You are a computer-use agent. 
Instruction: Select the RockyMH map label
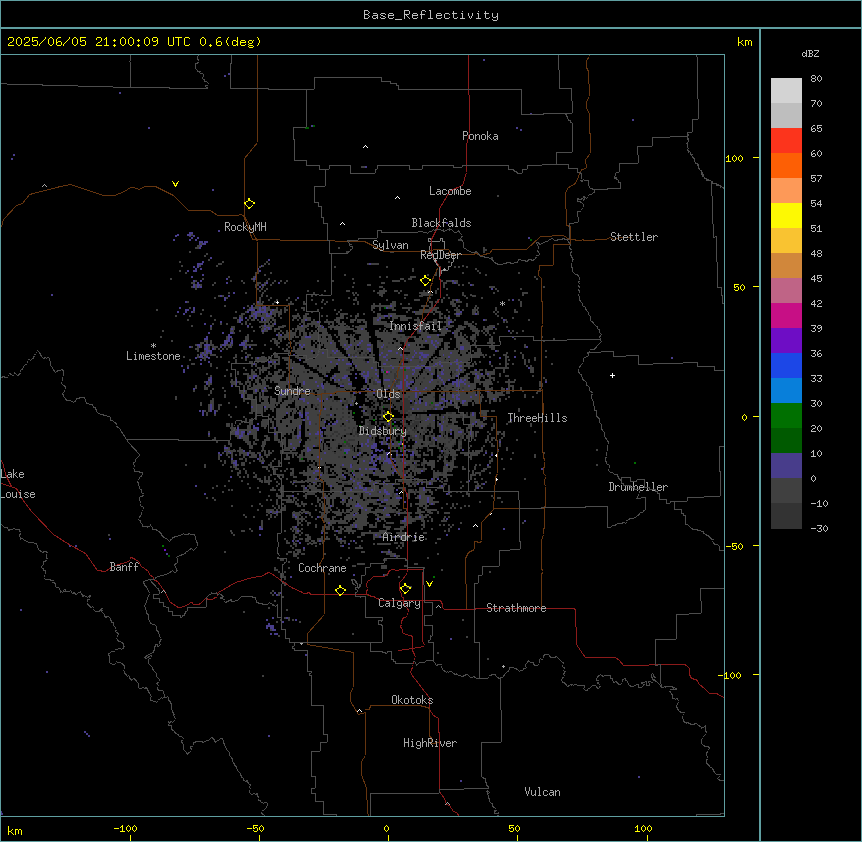click(x=245, y=227)
